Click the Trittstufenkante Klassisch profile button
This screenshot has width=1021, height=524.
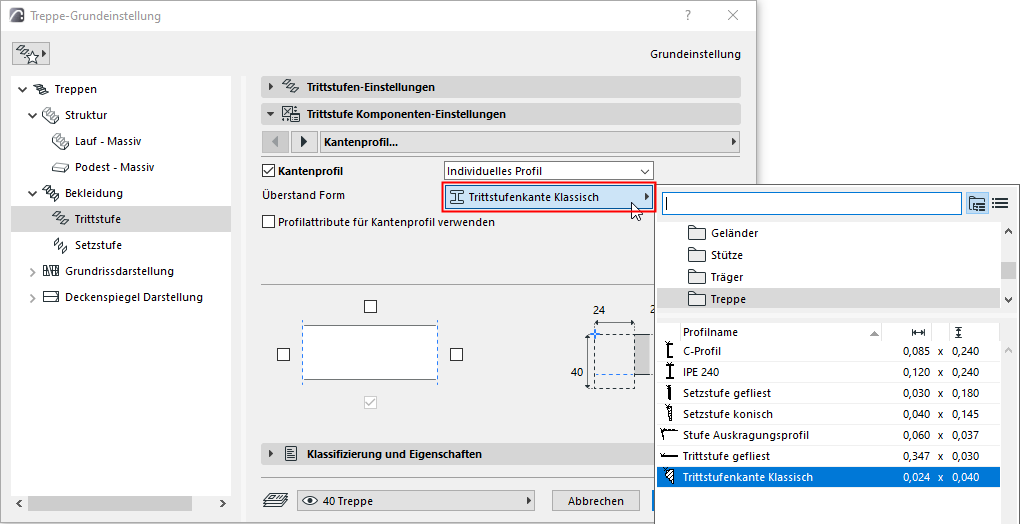(548, 197)
